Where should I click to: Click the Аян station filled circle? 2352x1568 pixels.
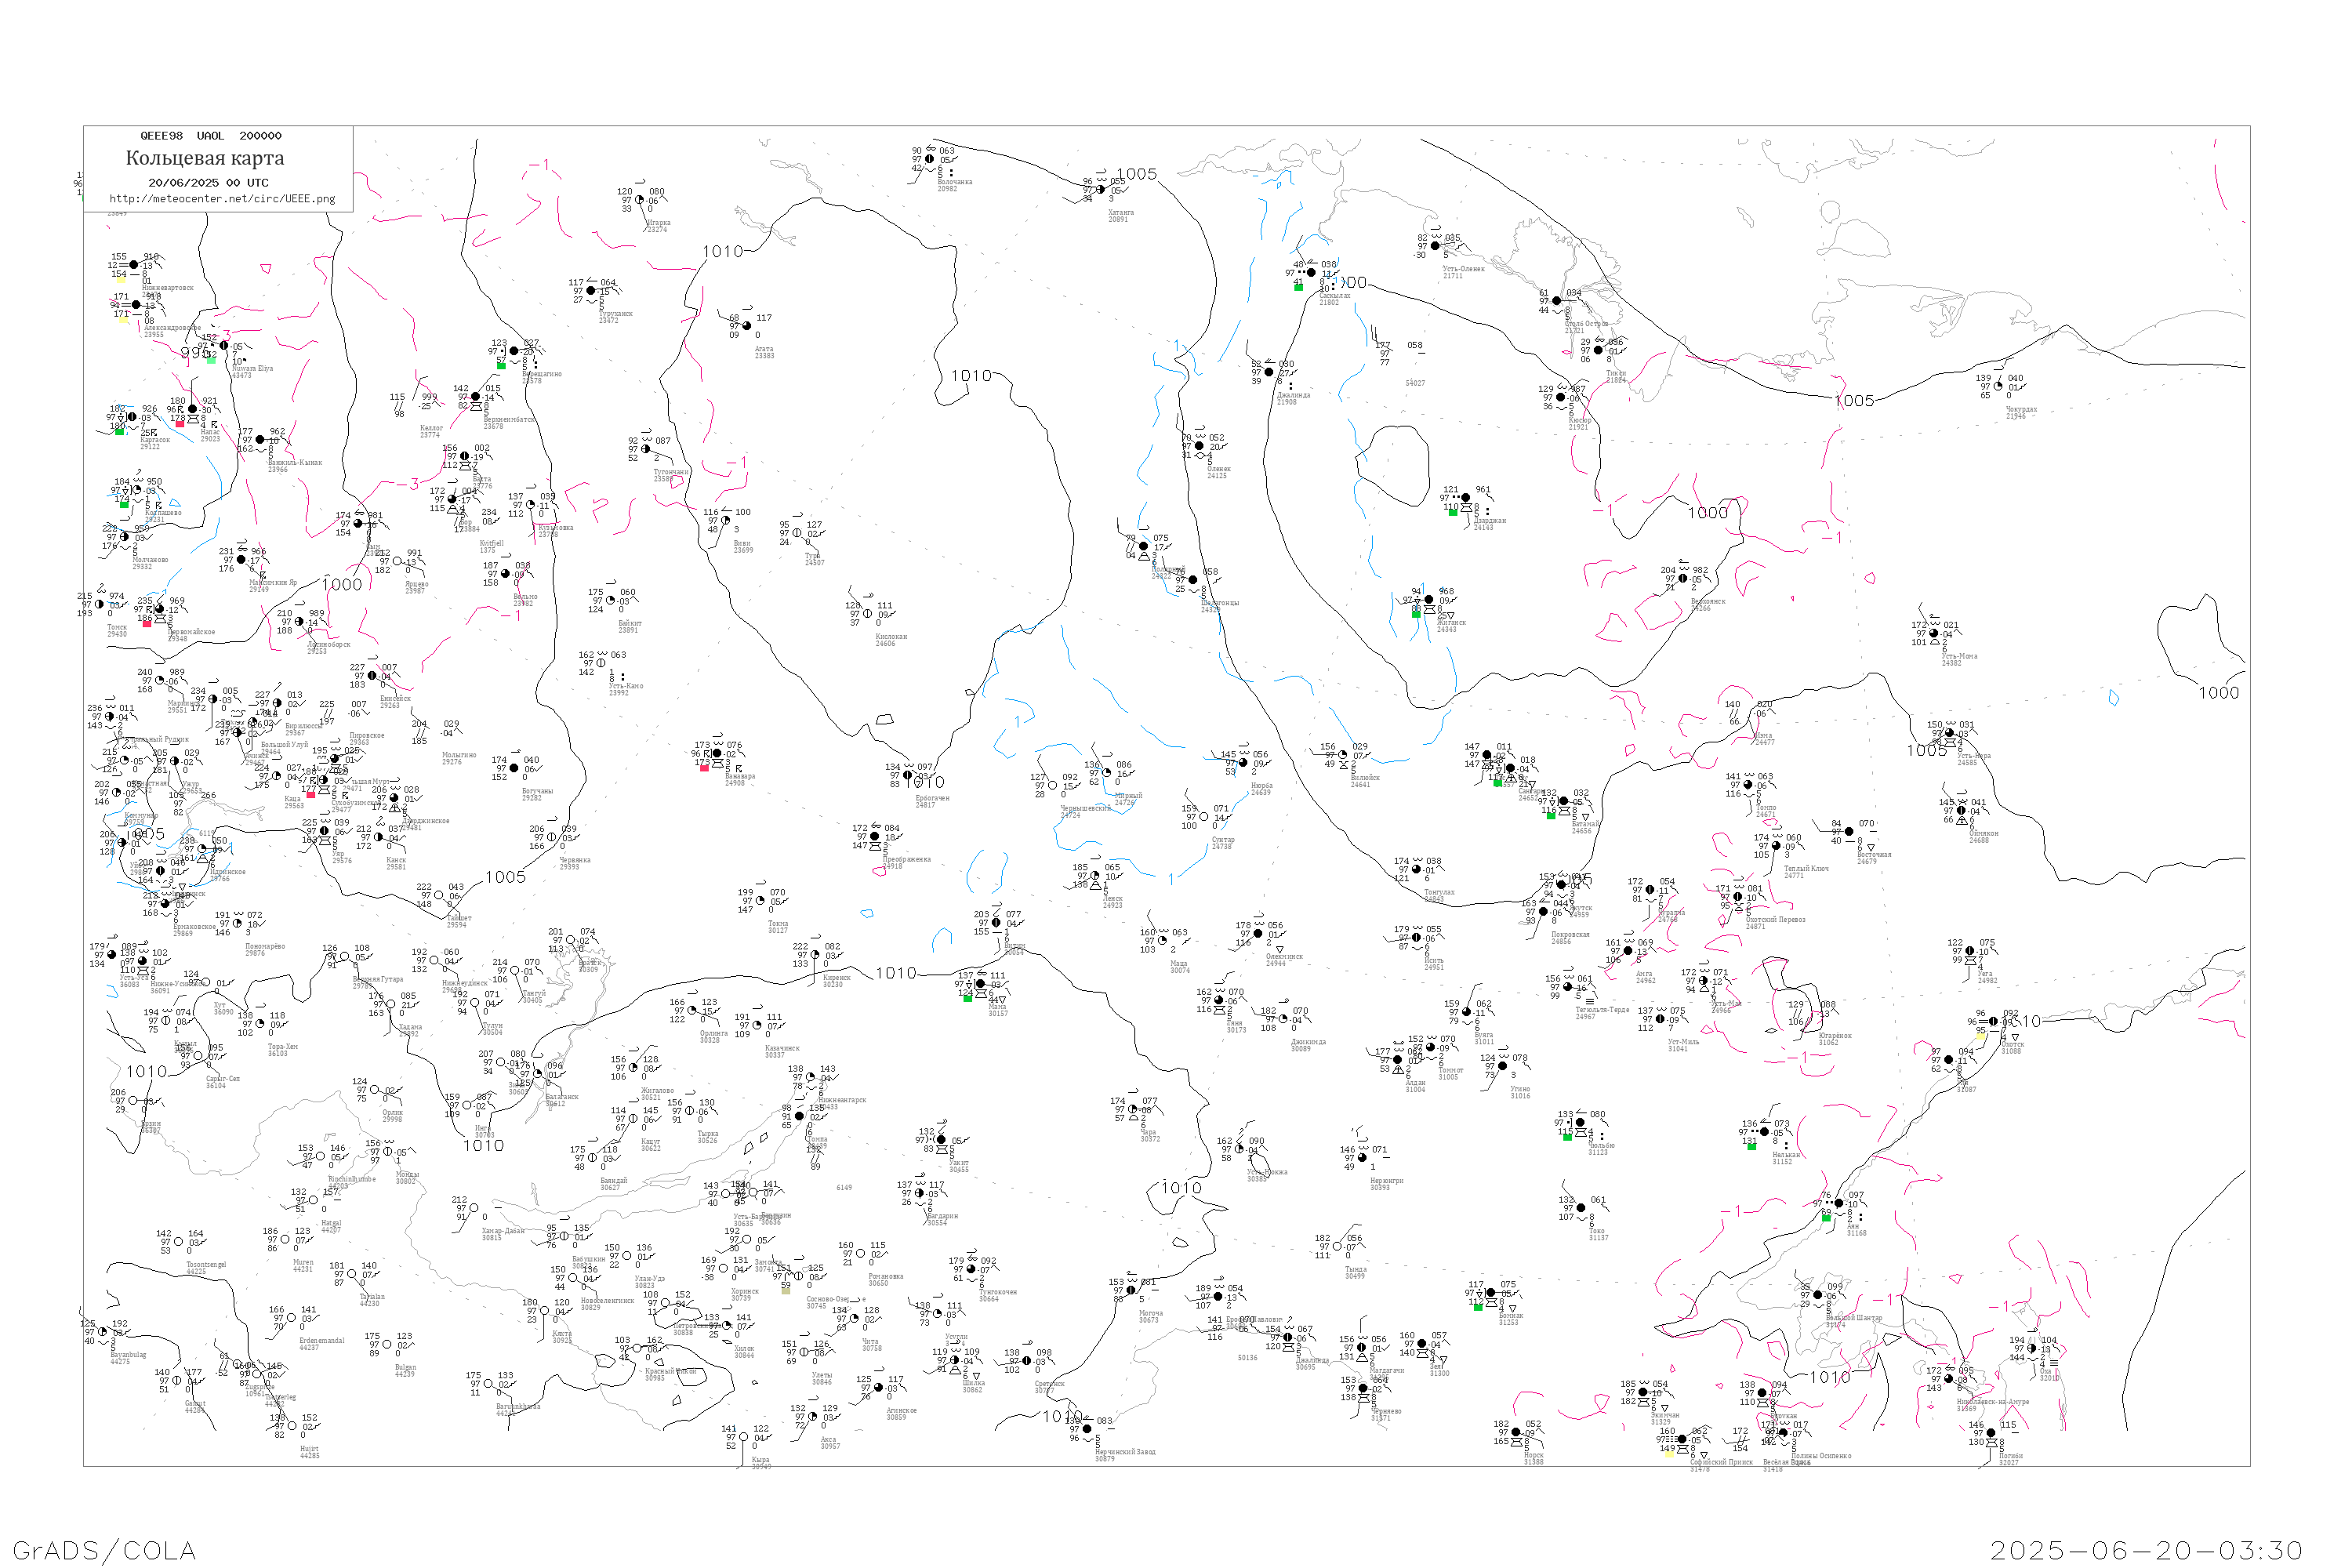(1839, 1204)
